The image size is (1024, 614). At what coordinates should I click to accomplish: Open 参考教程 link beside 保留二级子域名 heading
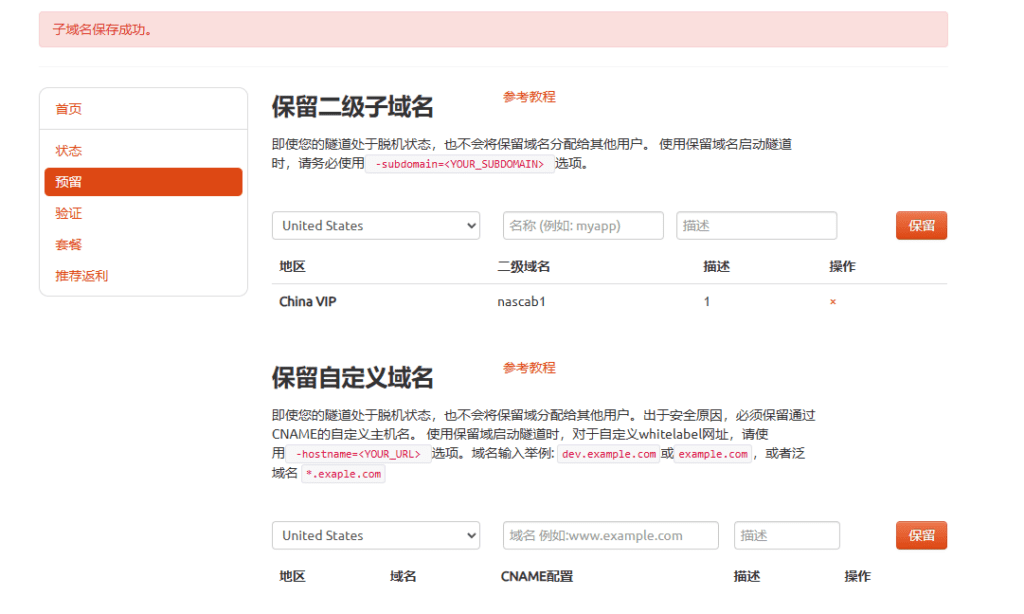click(x=529, y=97)
